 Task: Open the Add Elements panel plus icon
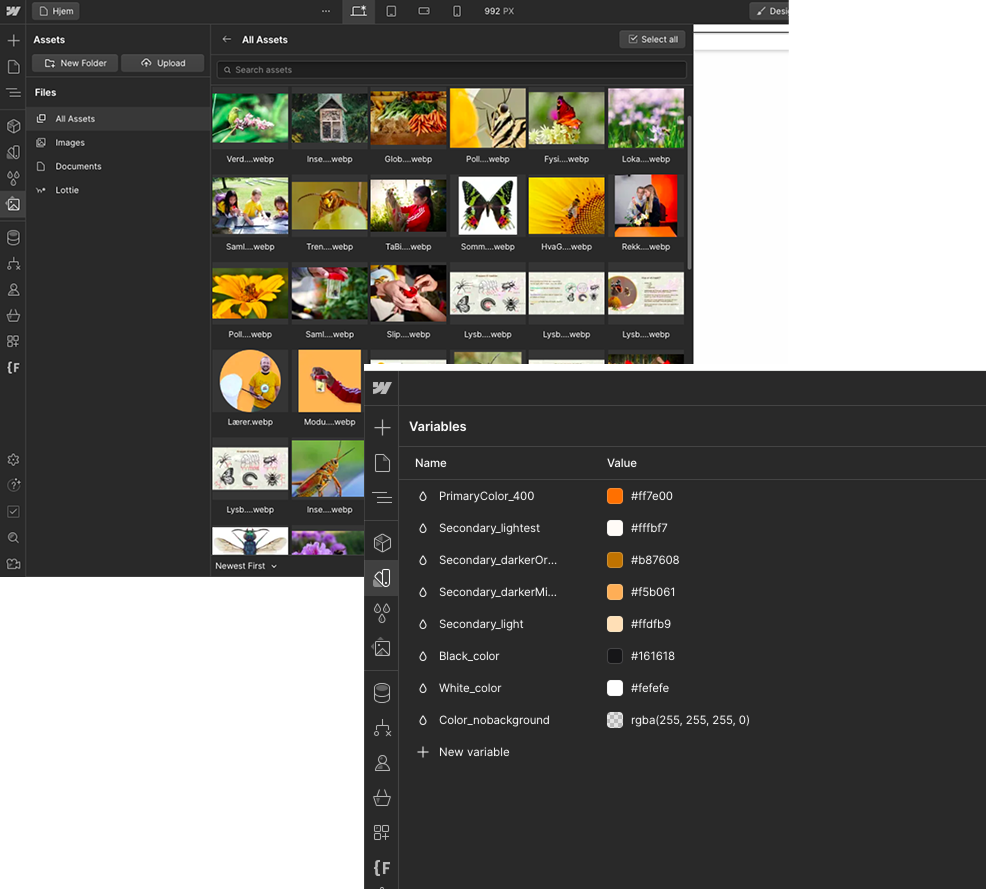(x=13, y=41)
